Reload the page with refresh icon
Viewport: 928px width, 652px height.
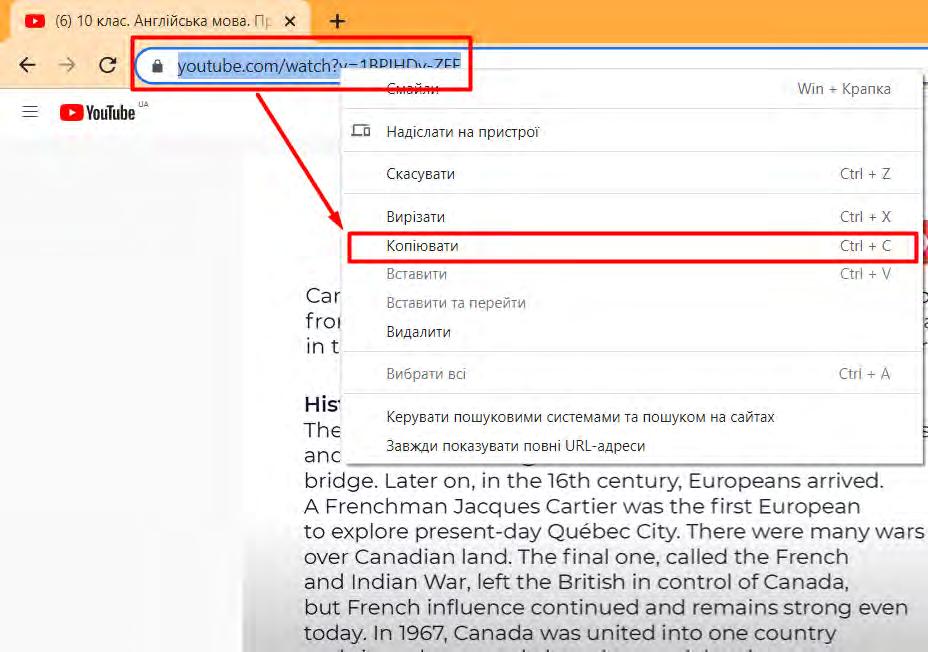point(108,64)
